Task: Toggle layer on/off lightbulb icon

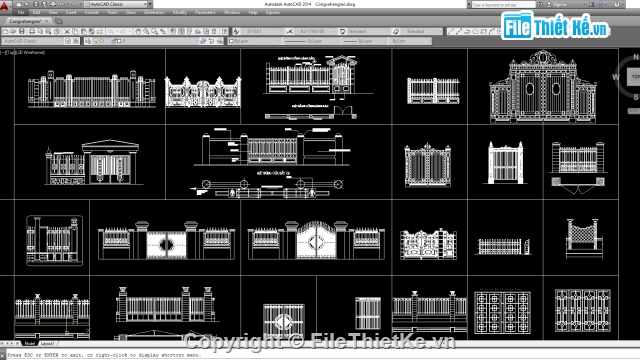Action: (96, 41)
